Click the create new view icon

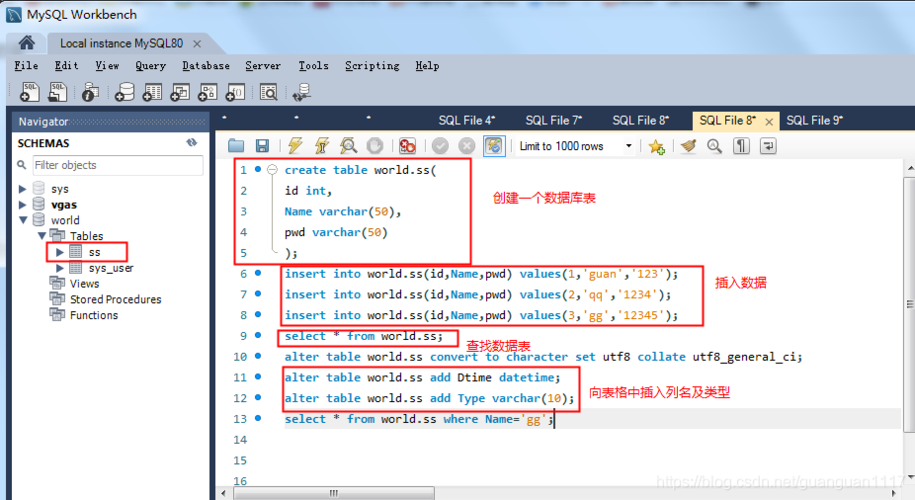(x=180, y=92)
